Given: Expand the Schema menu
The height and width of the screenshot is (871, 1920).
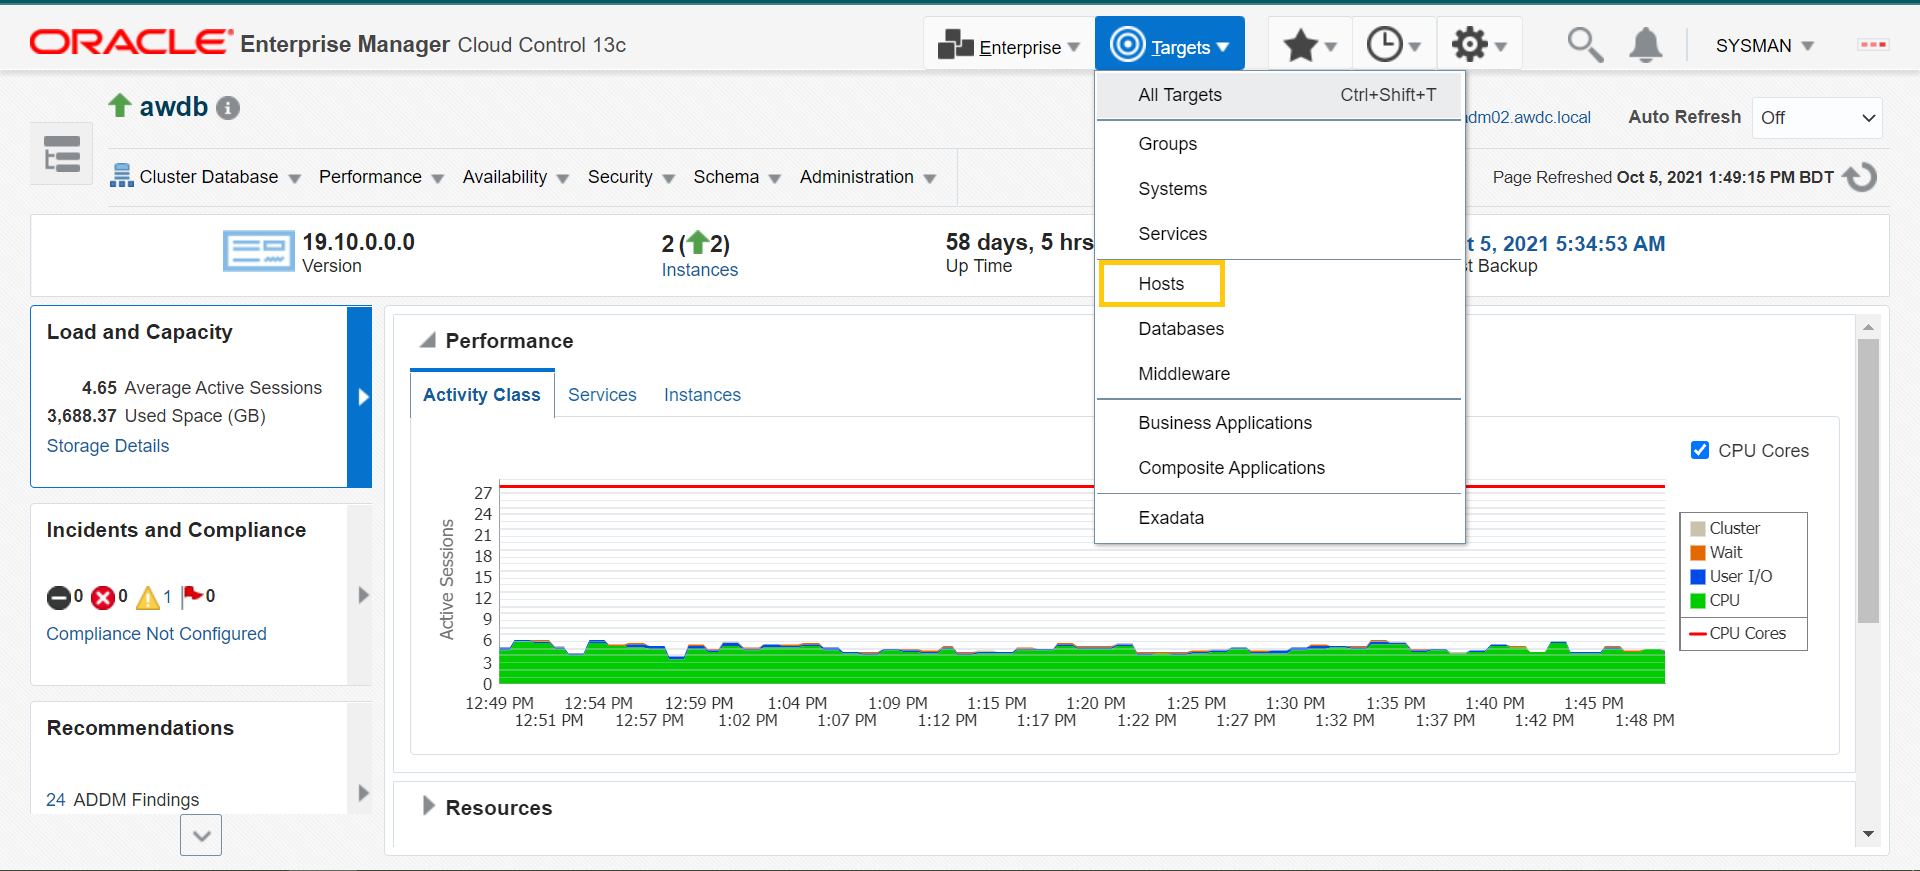Looking at the screenshot, I should click(x=737, y=177).
